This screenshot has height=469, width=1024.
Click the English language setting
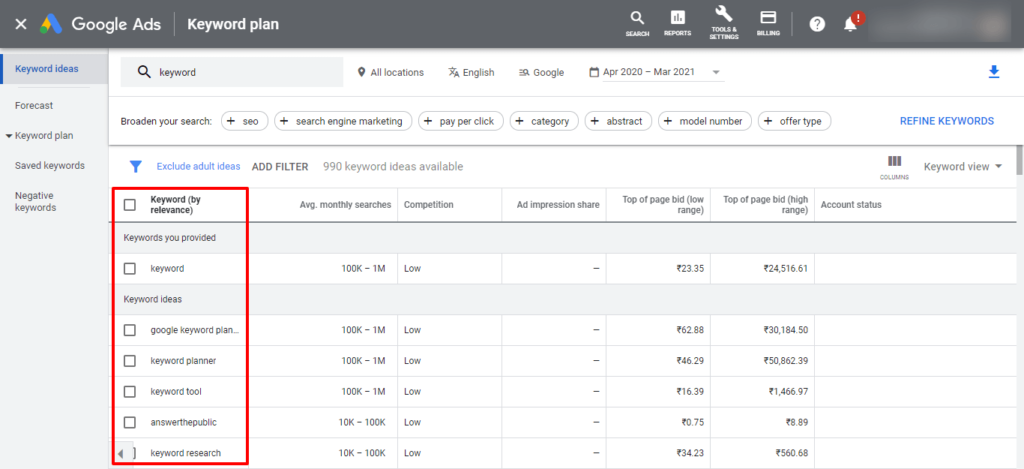click(471, 73)
